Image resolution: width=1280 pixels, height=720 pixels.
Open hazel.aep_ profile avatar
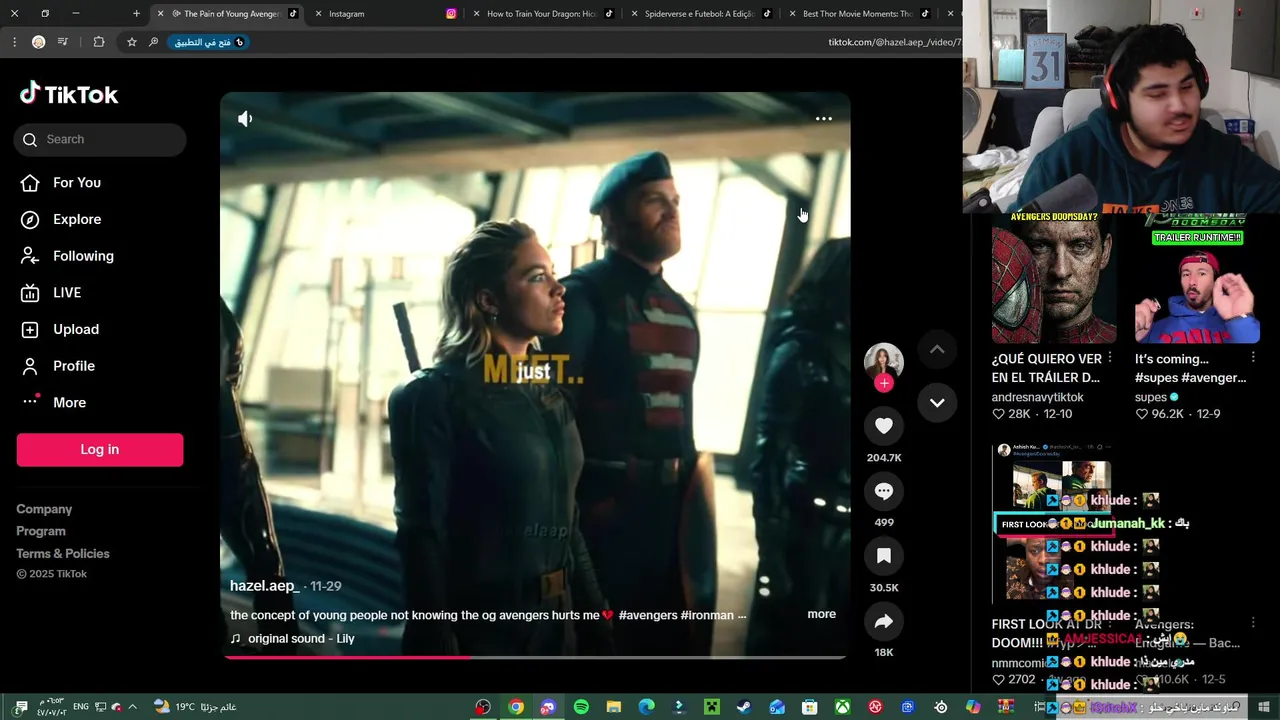click(x=884, y=362)
